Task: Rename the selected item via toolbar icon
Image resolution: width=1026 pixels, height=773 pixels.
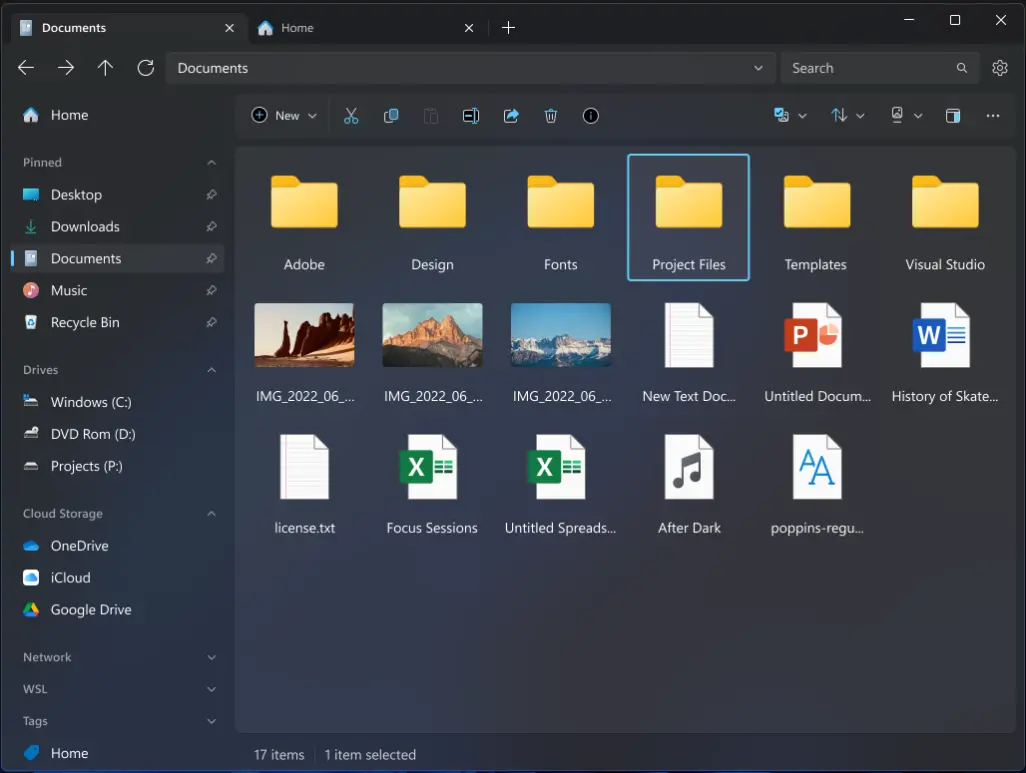Action: click(471, 115)
